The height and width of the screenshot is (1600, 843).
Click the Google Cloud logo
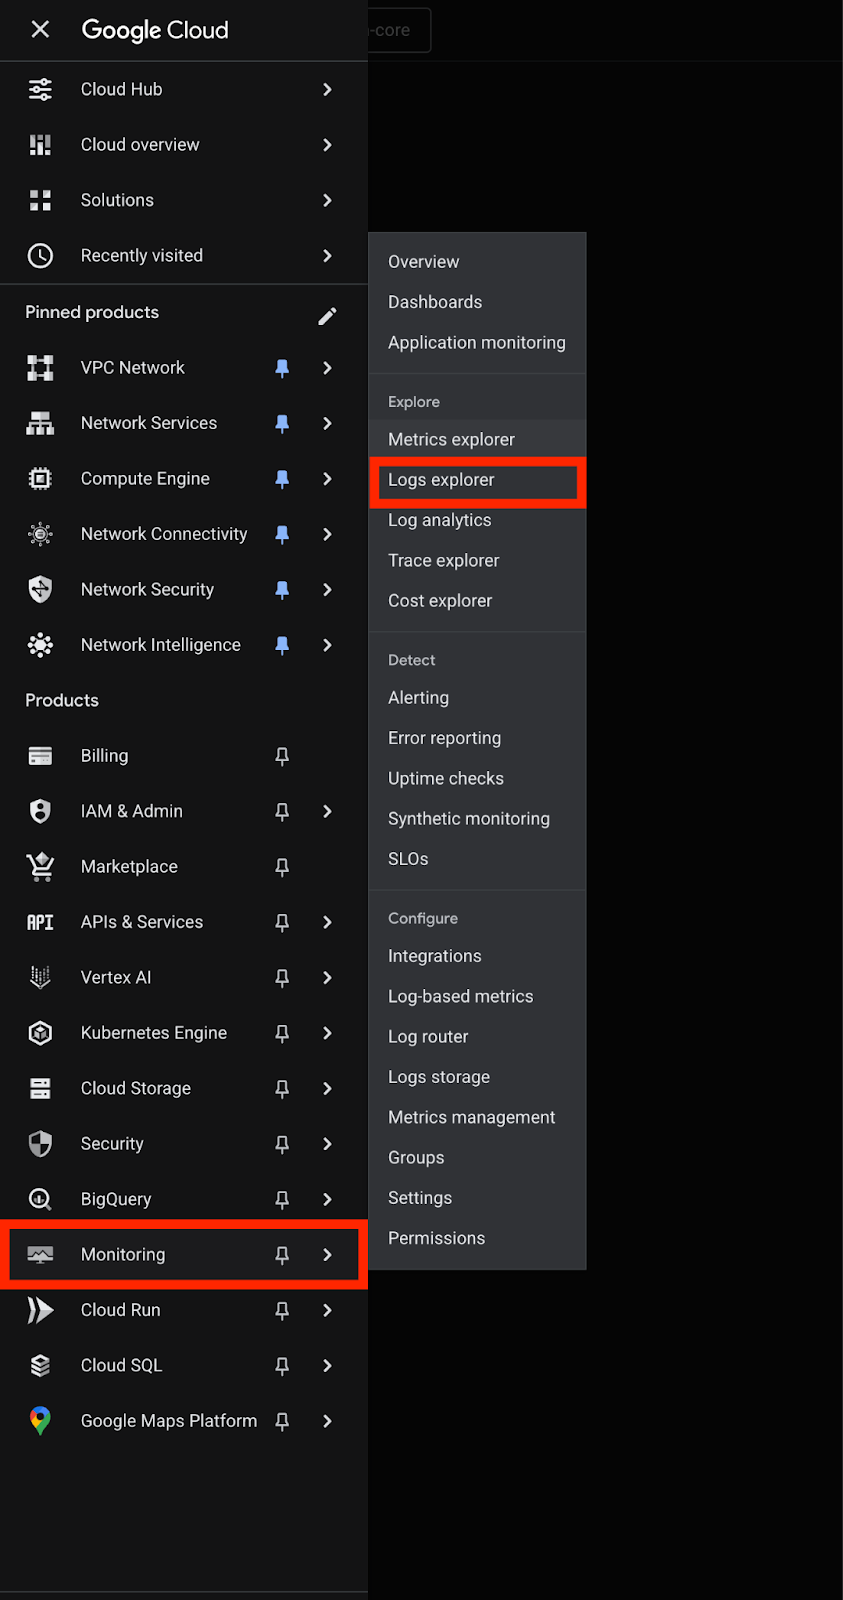click(155, 30)
